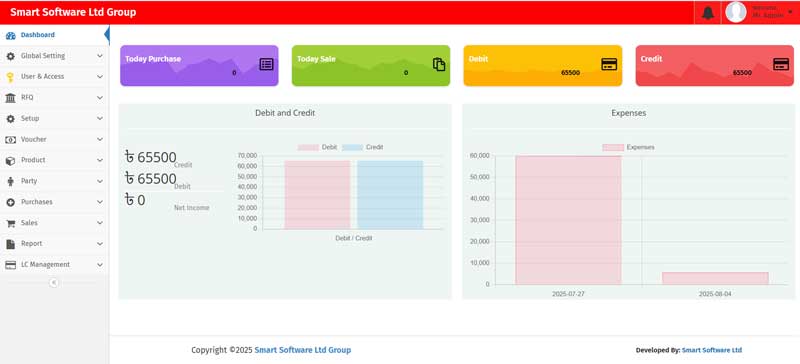
Task: Click the Sales shopping cart icon
Action: click(10, 223)
